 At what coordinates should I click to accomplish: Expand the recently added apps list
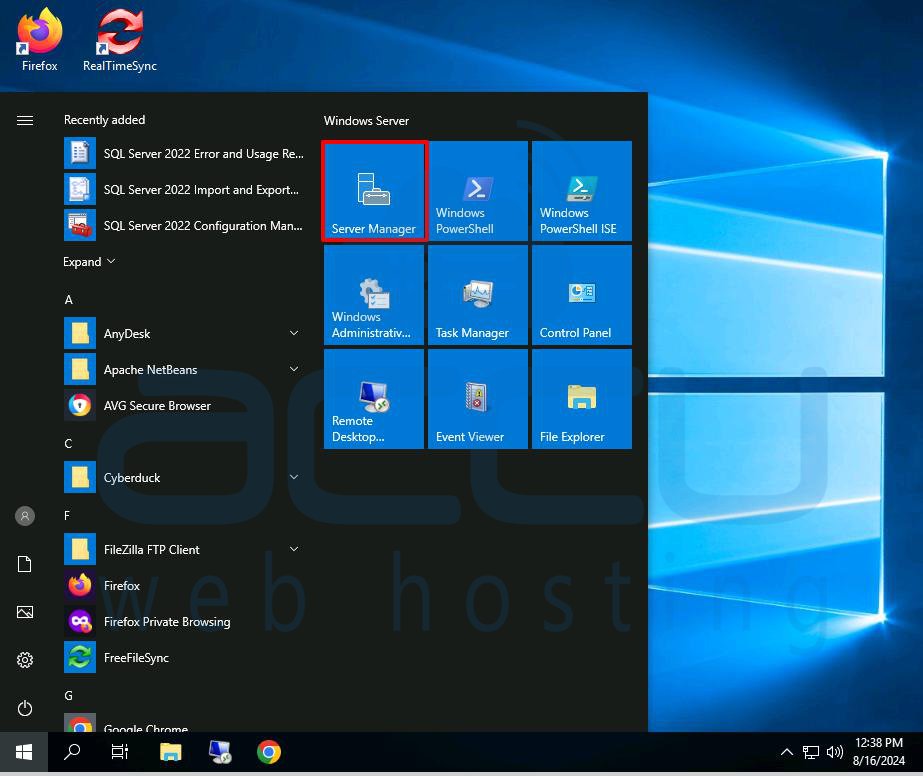pos(89,261)
